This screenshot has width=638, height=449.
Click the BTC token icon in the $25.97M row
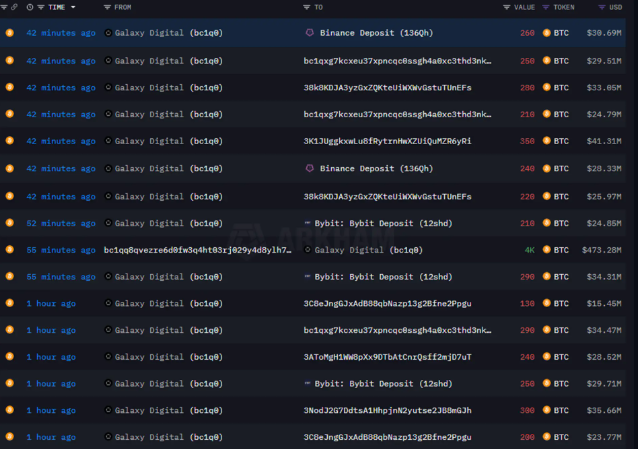click(x=547, y=196)
